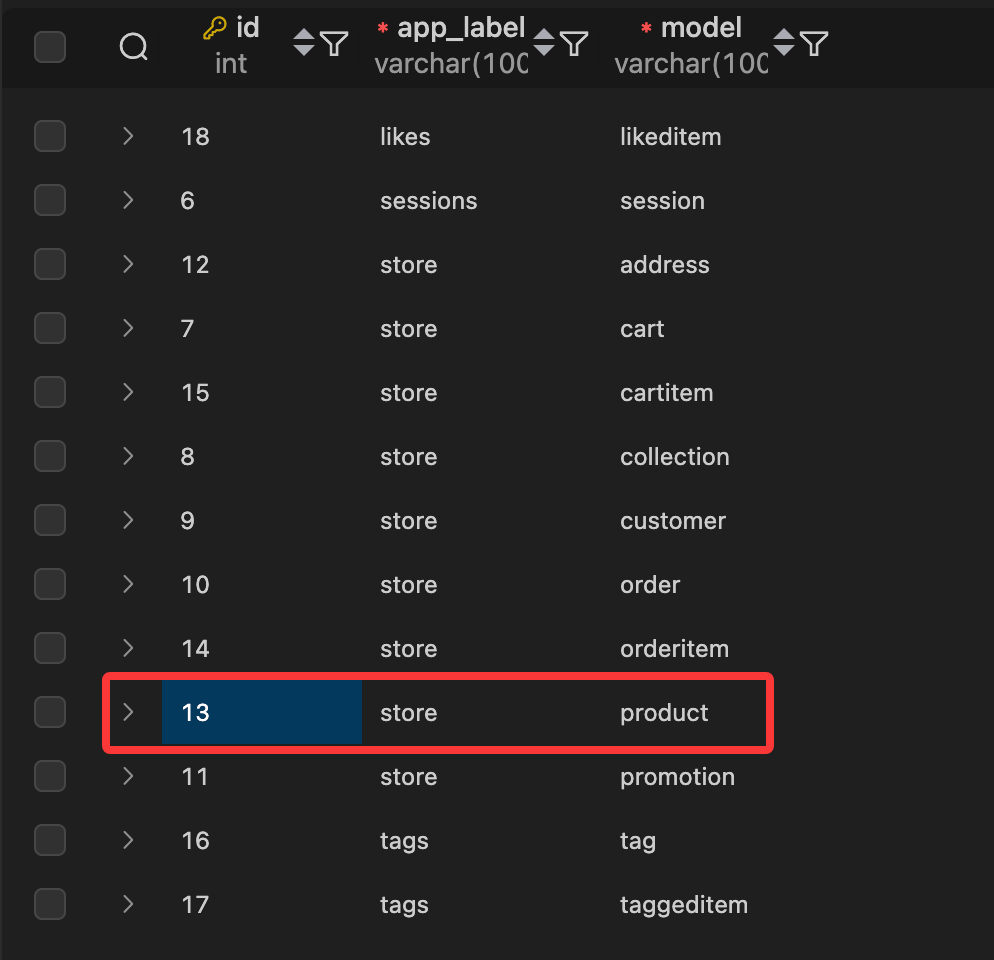
Task: Select the 'tag' model cell
Action: [638, 841]
